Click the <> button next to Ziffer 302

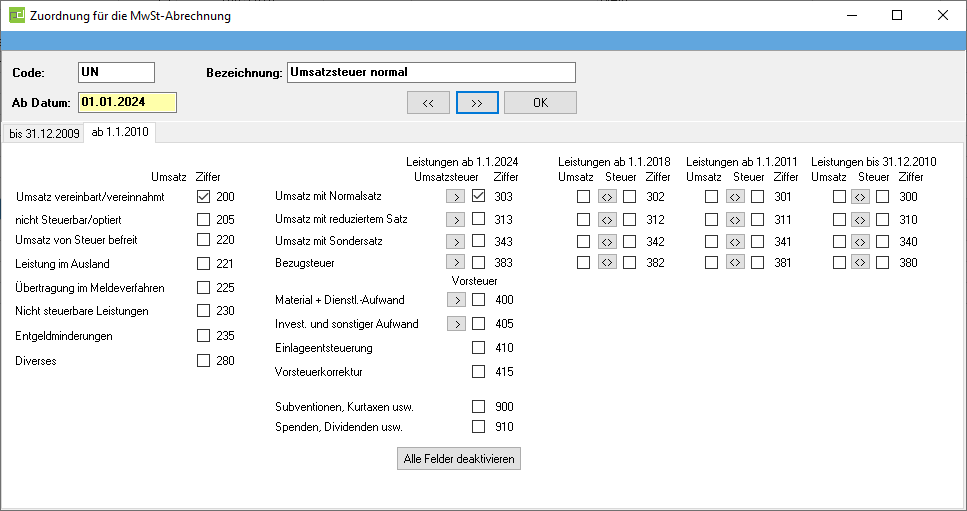tap(606, 197)
